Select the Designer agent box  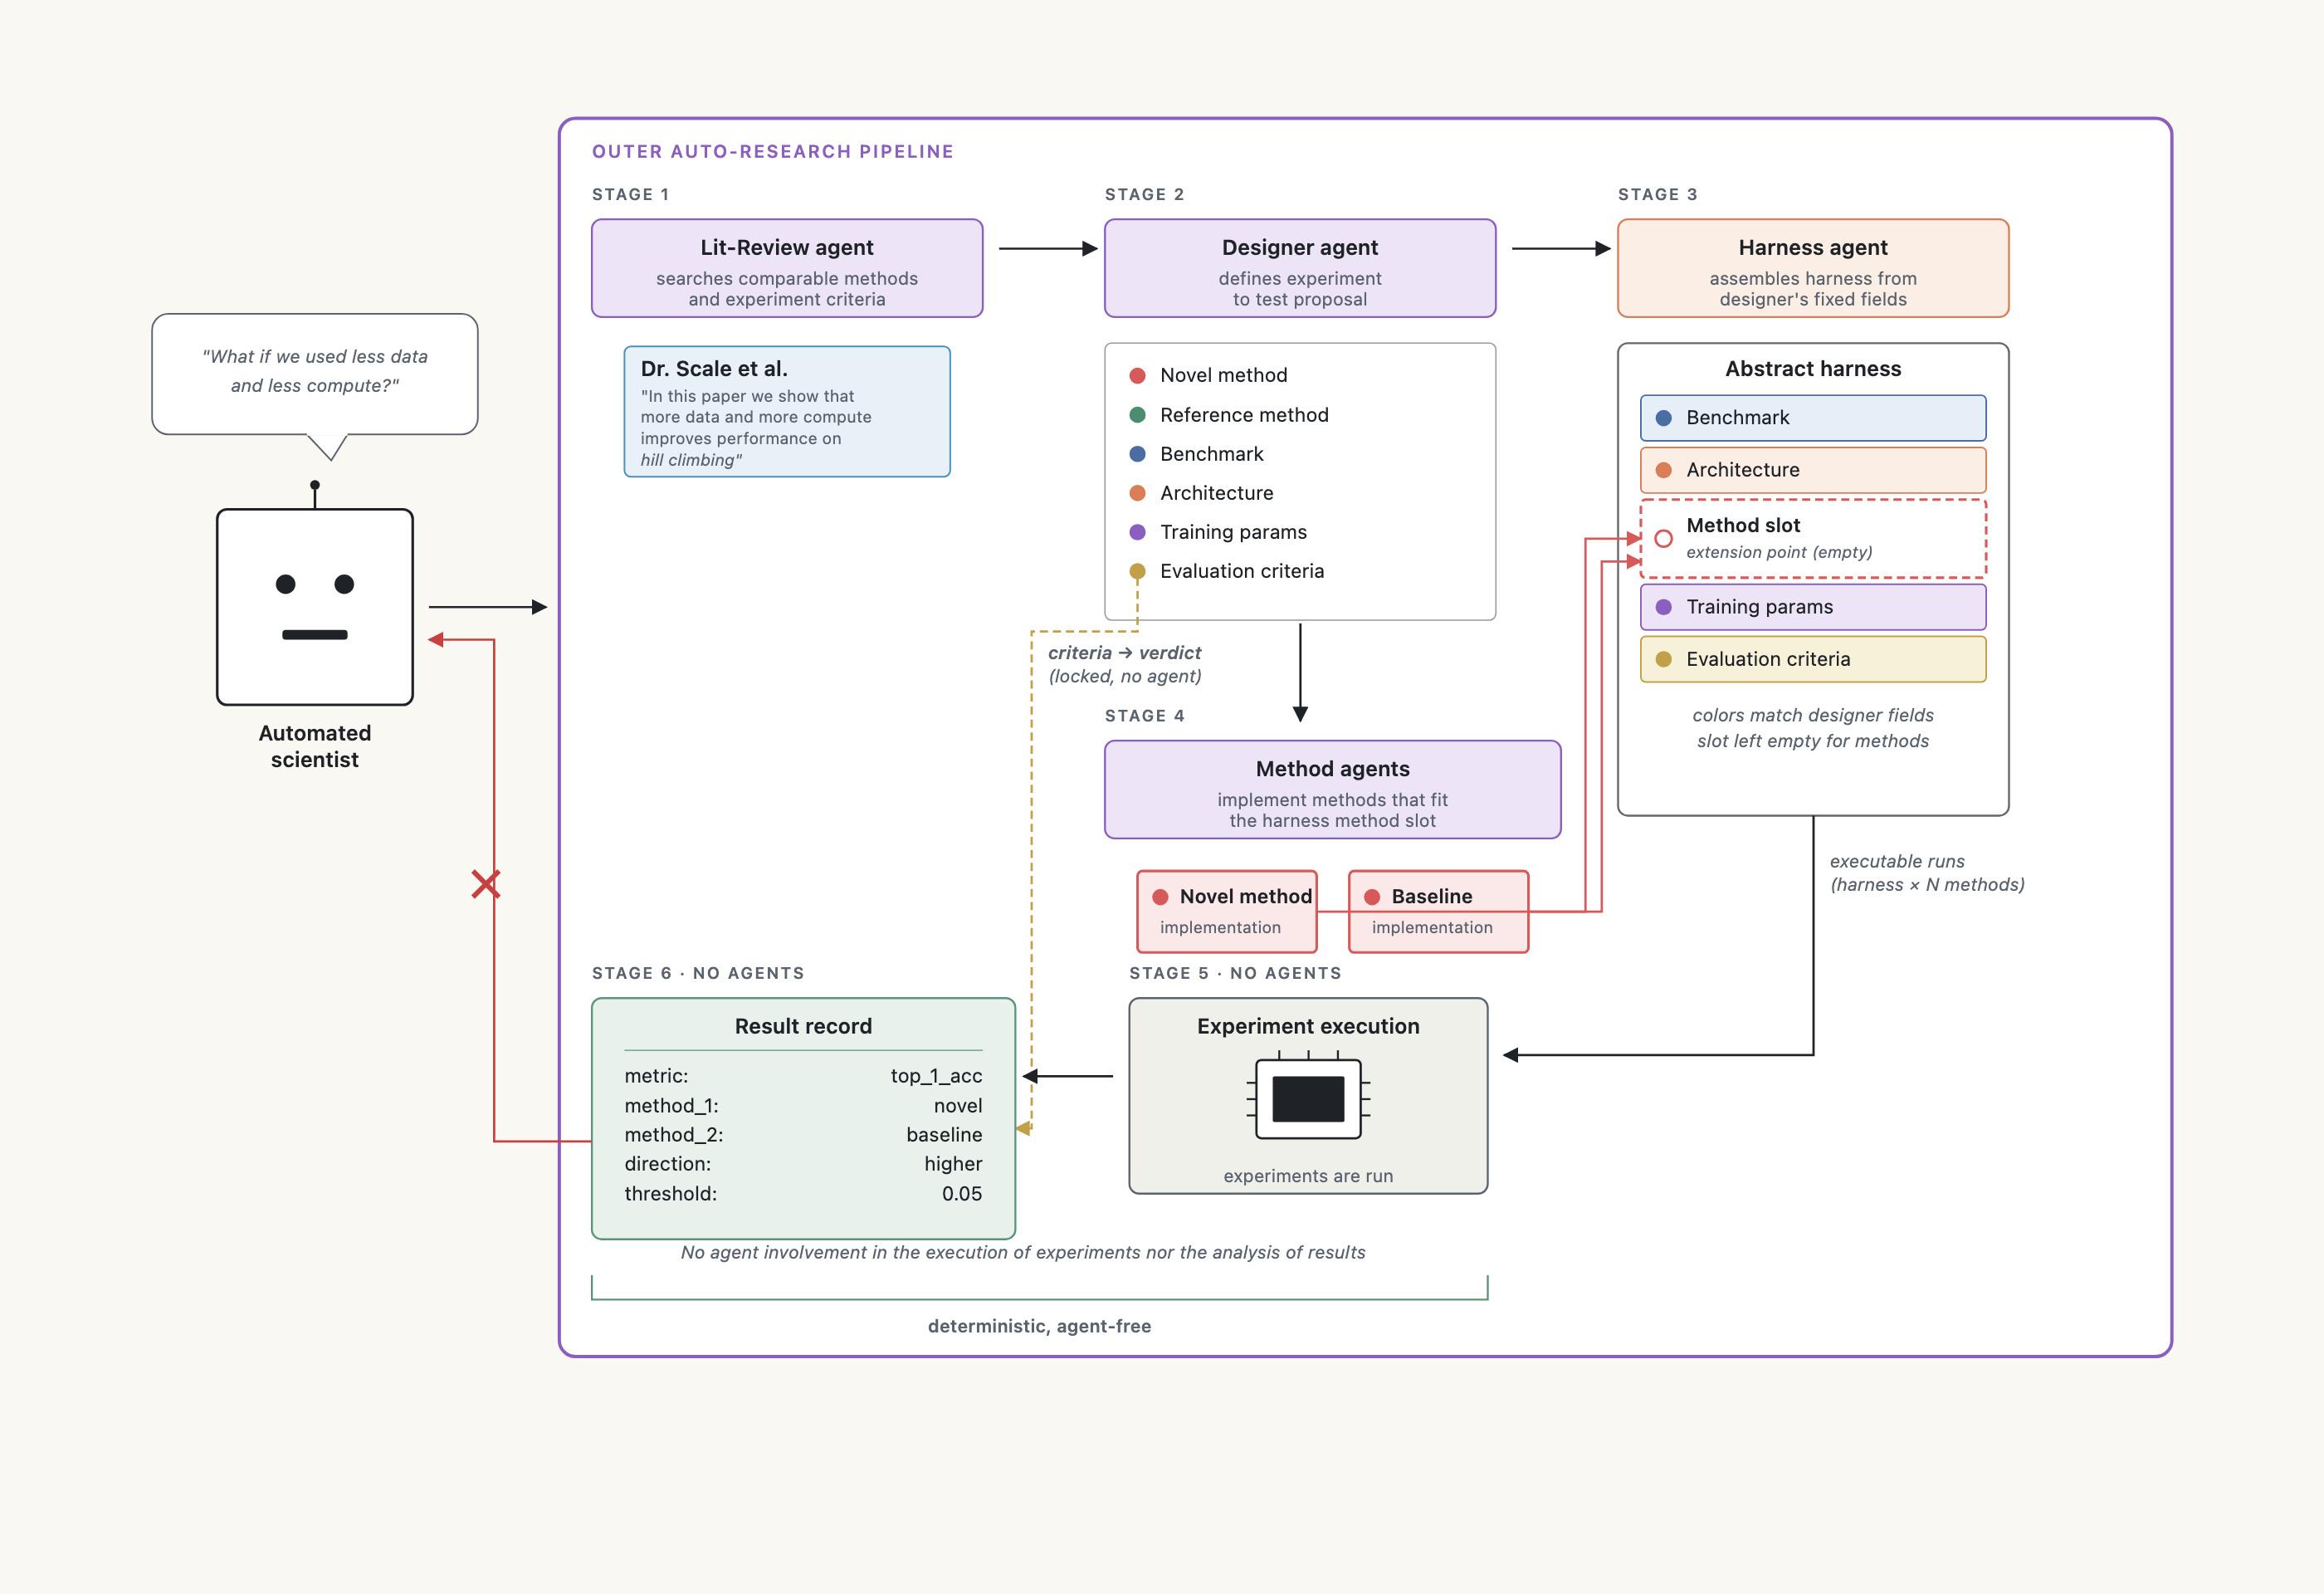[x=1300, y=268]
